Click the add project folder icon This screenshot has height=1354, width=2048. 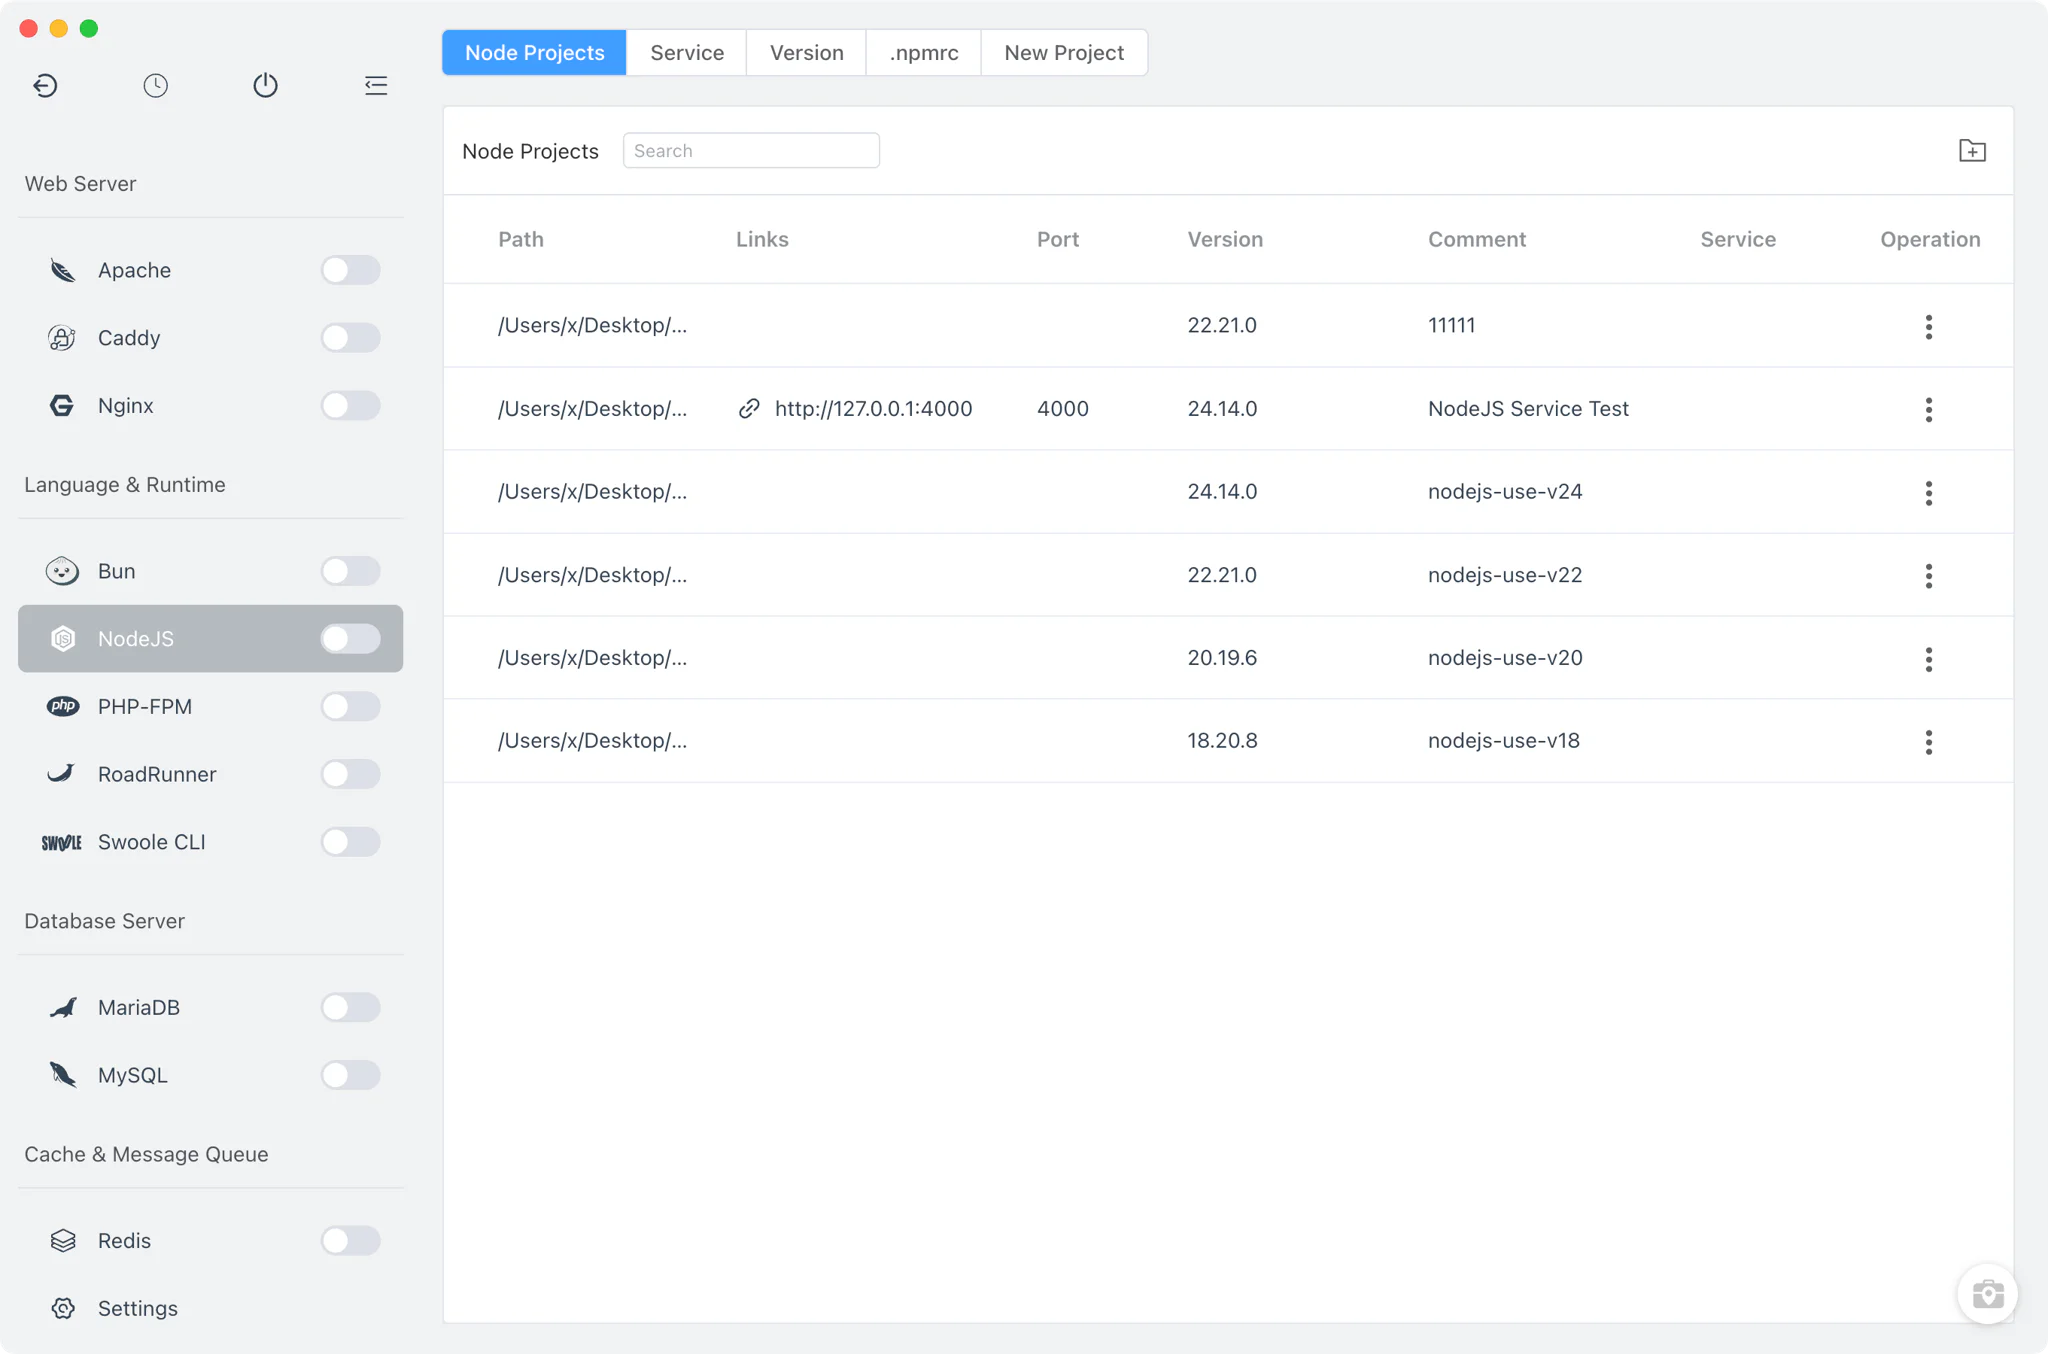(x=1972, y=151)
